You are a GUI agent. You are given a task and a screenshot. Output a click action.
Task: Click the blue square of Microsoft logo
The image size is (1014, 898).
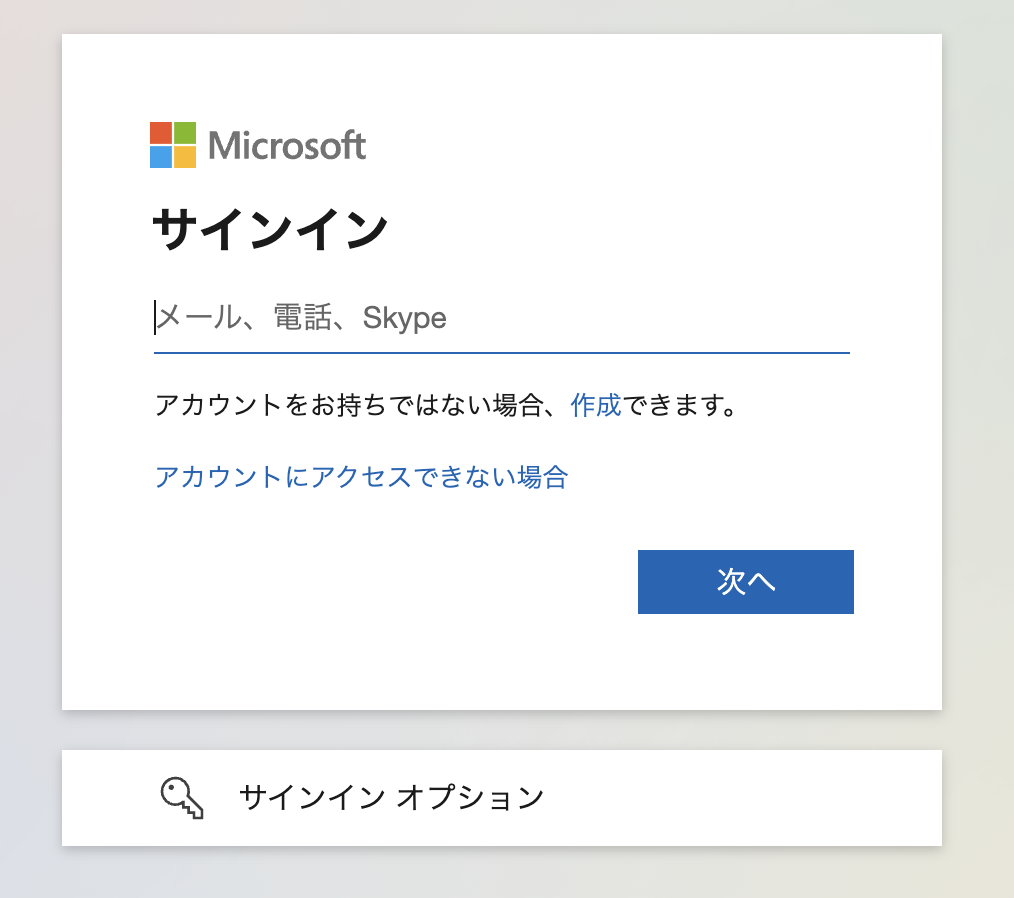tap(161, 157)
